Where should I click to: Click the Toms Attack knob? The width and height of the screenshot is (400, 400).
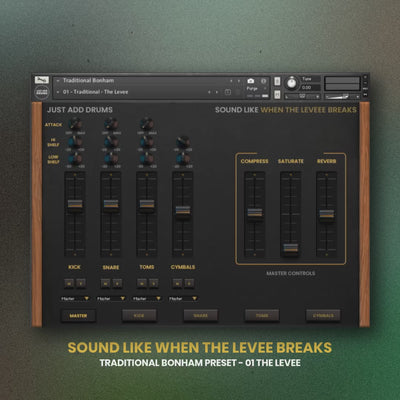point(147,124)
